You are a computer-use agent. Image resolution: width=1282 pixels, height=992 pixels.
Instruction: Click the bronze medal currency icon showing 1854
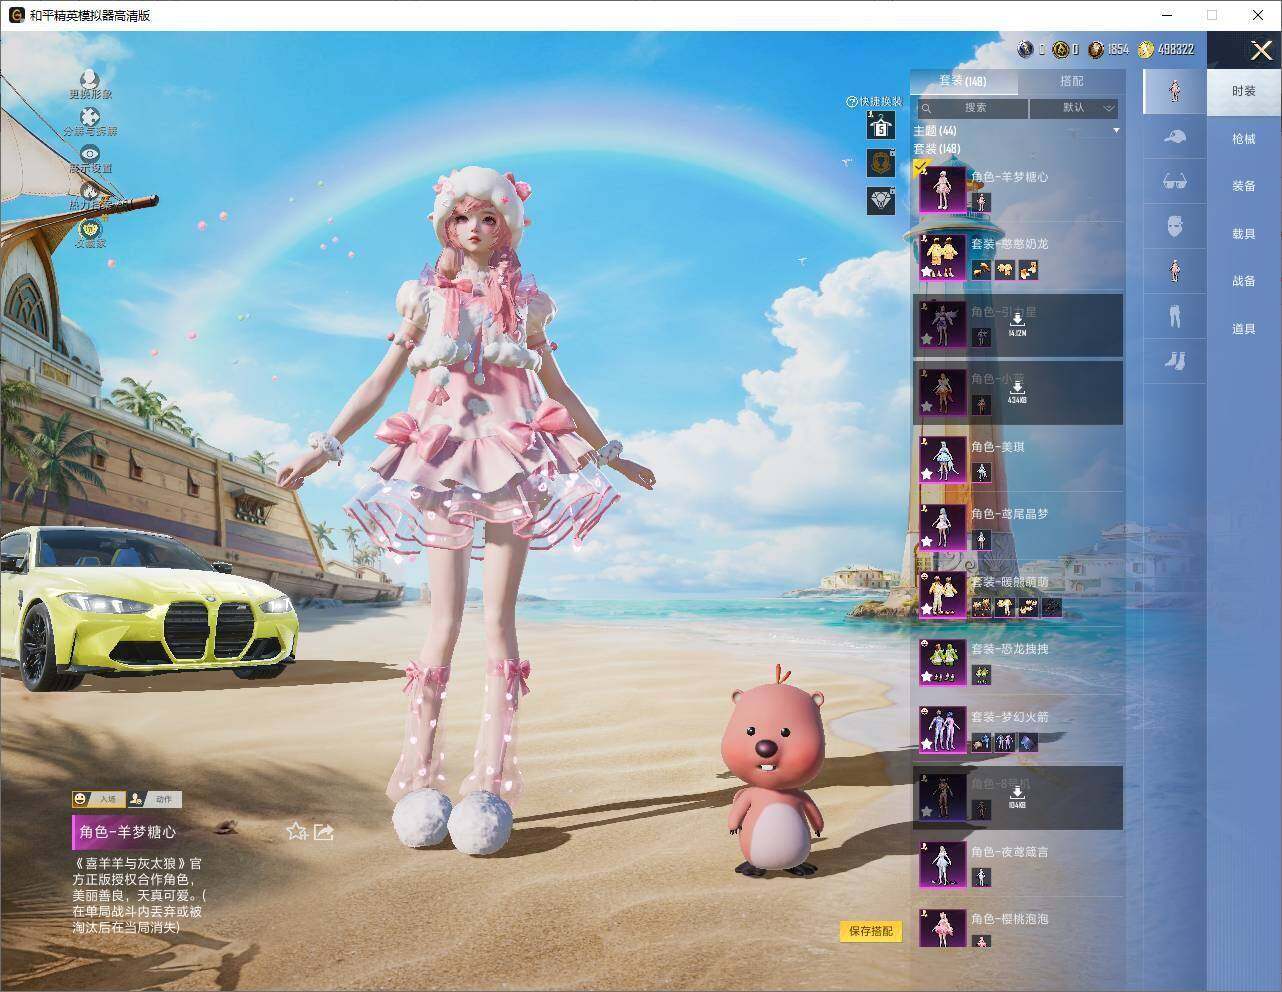(1097, 49)
